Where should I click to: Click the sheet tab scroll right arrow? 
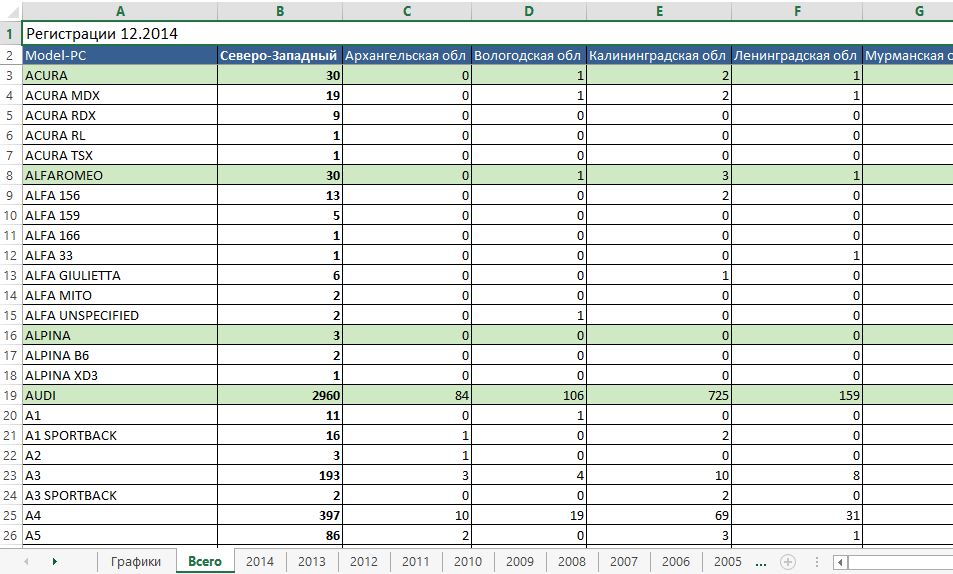(55, 561)
